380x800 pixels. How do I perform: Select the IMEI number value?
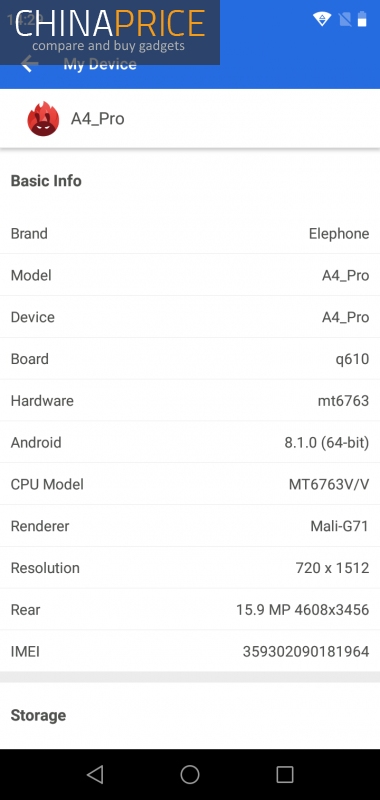pos(306,652)
